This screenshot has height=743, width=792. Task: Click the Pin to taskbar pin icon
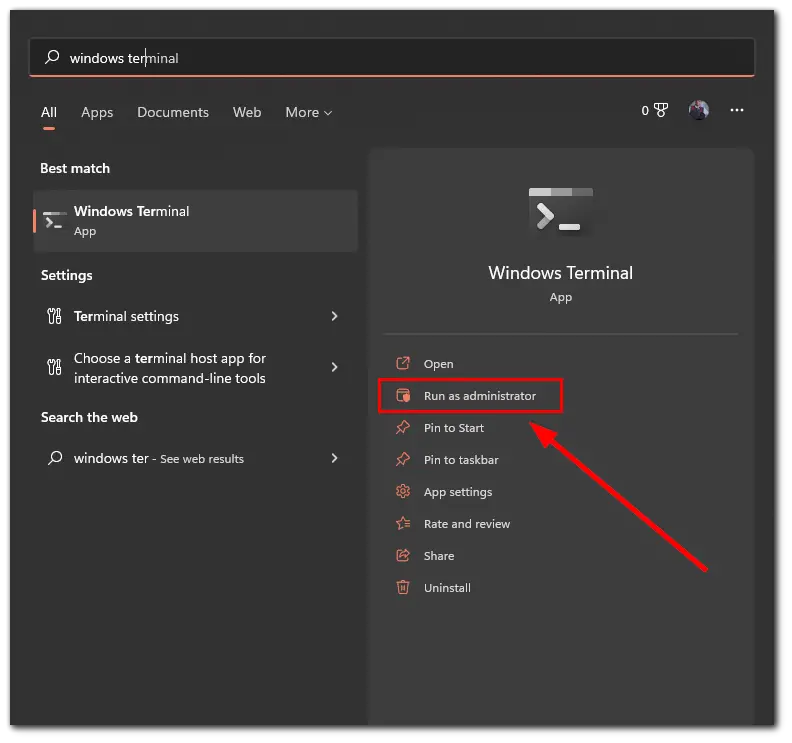click(x=403, y=460)
